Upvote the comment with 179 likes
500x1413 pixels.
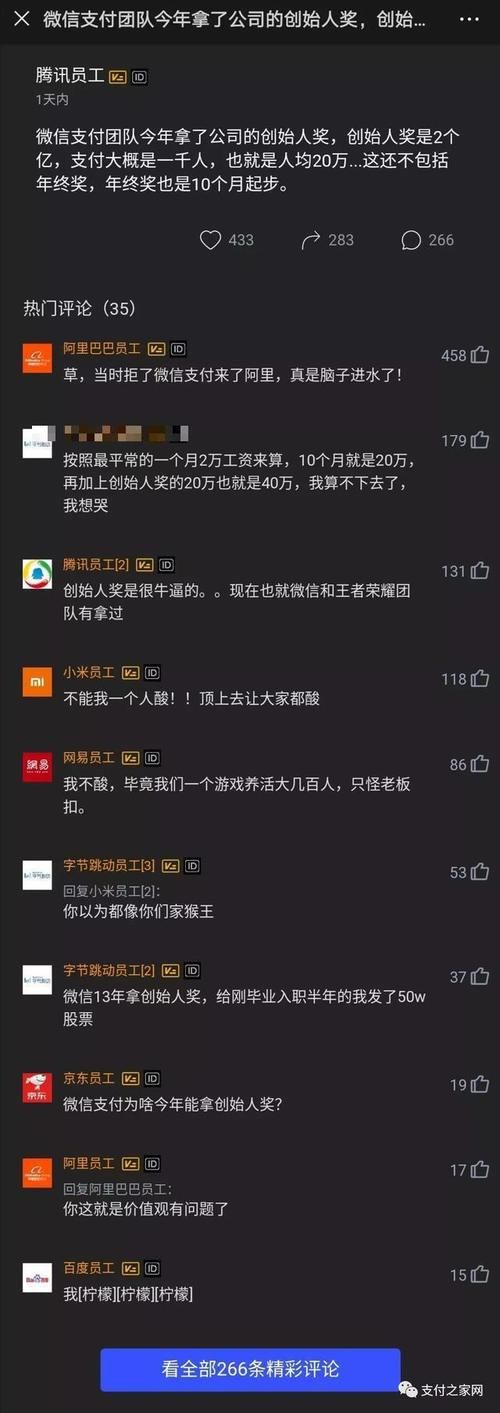[x=480, y=440]
